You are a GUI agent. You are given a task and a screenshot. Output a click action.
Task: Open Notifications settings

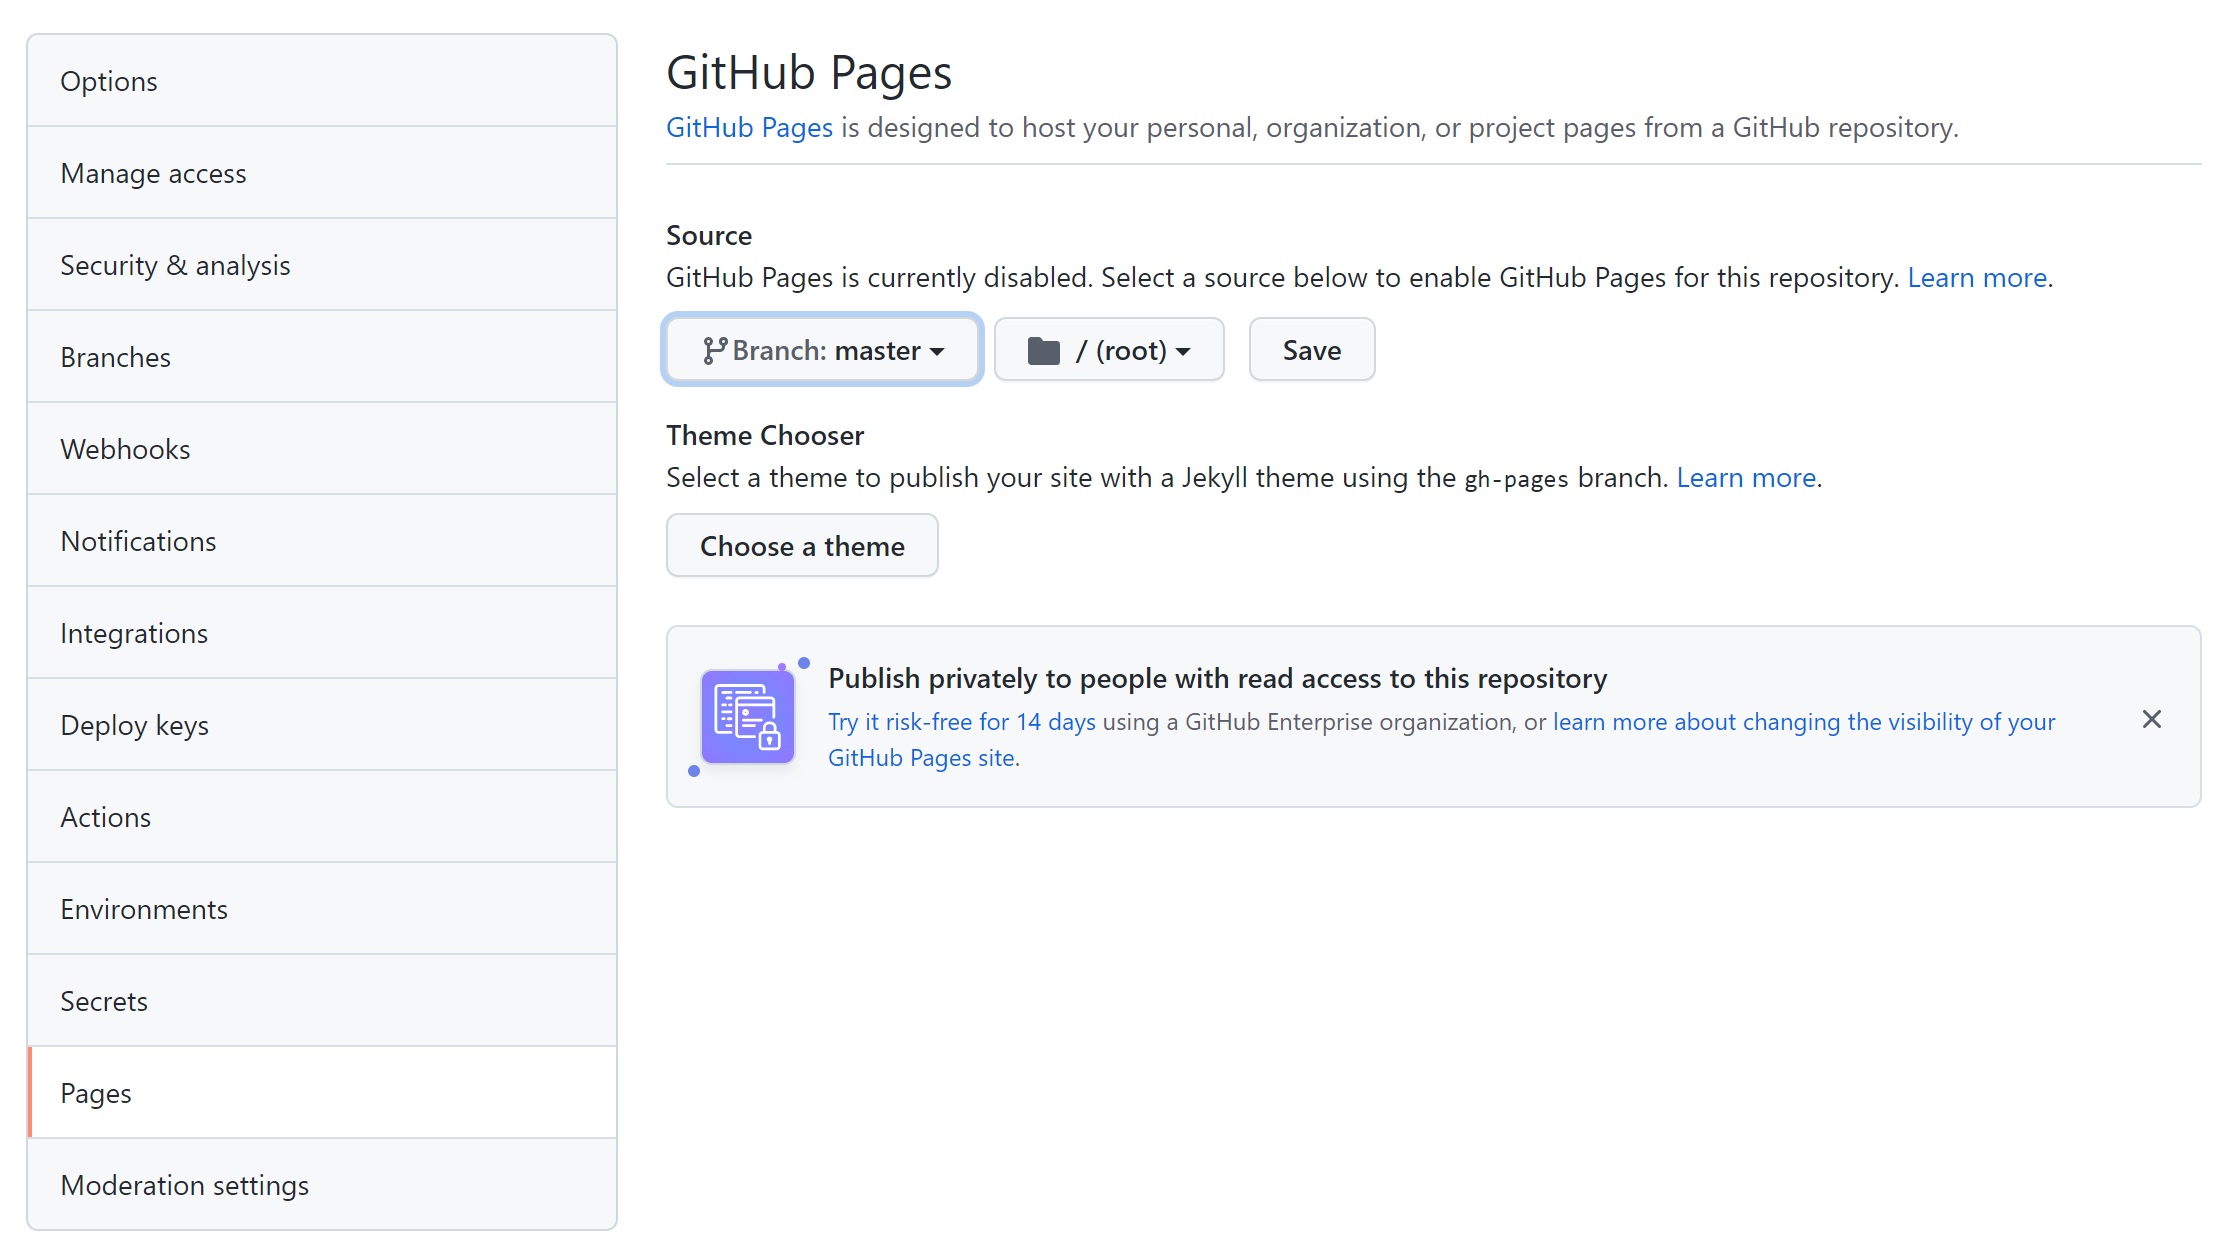point(322,541)
